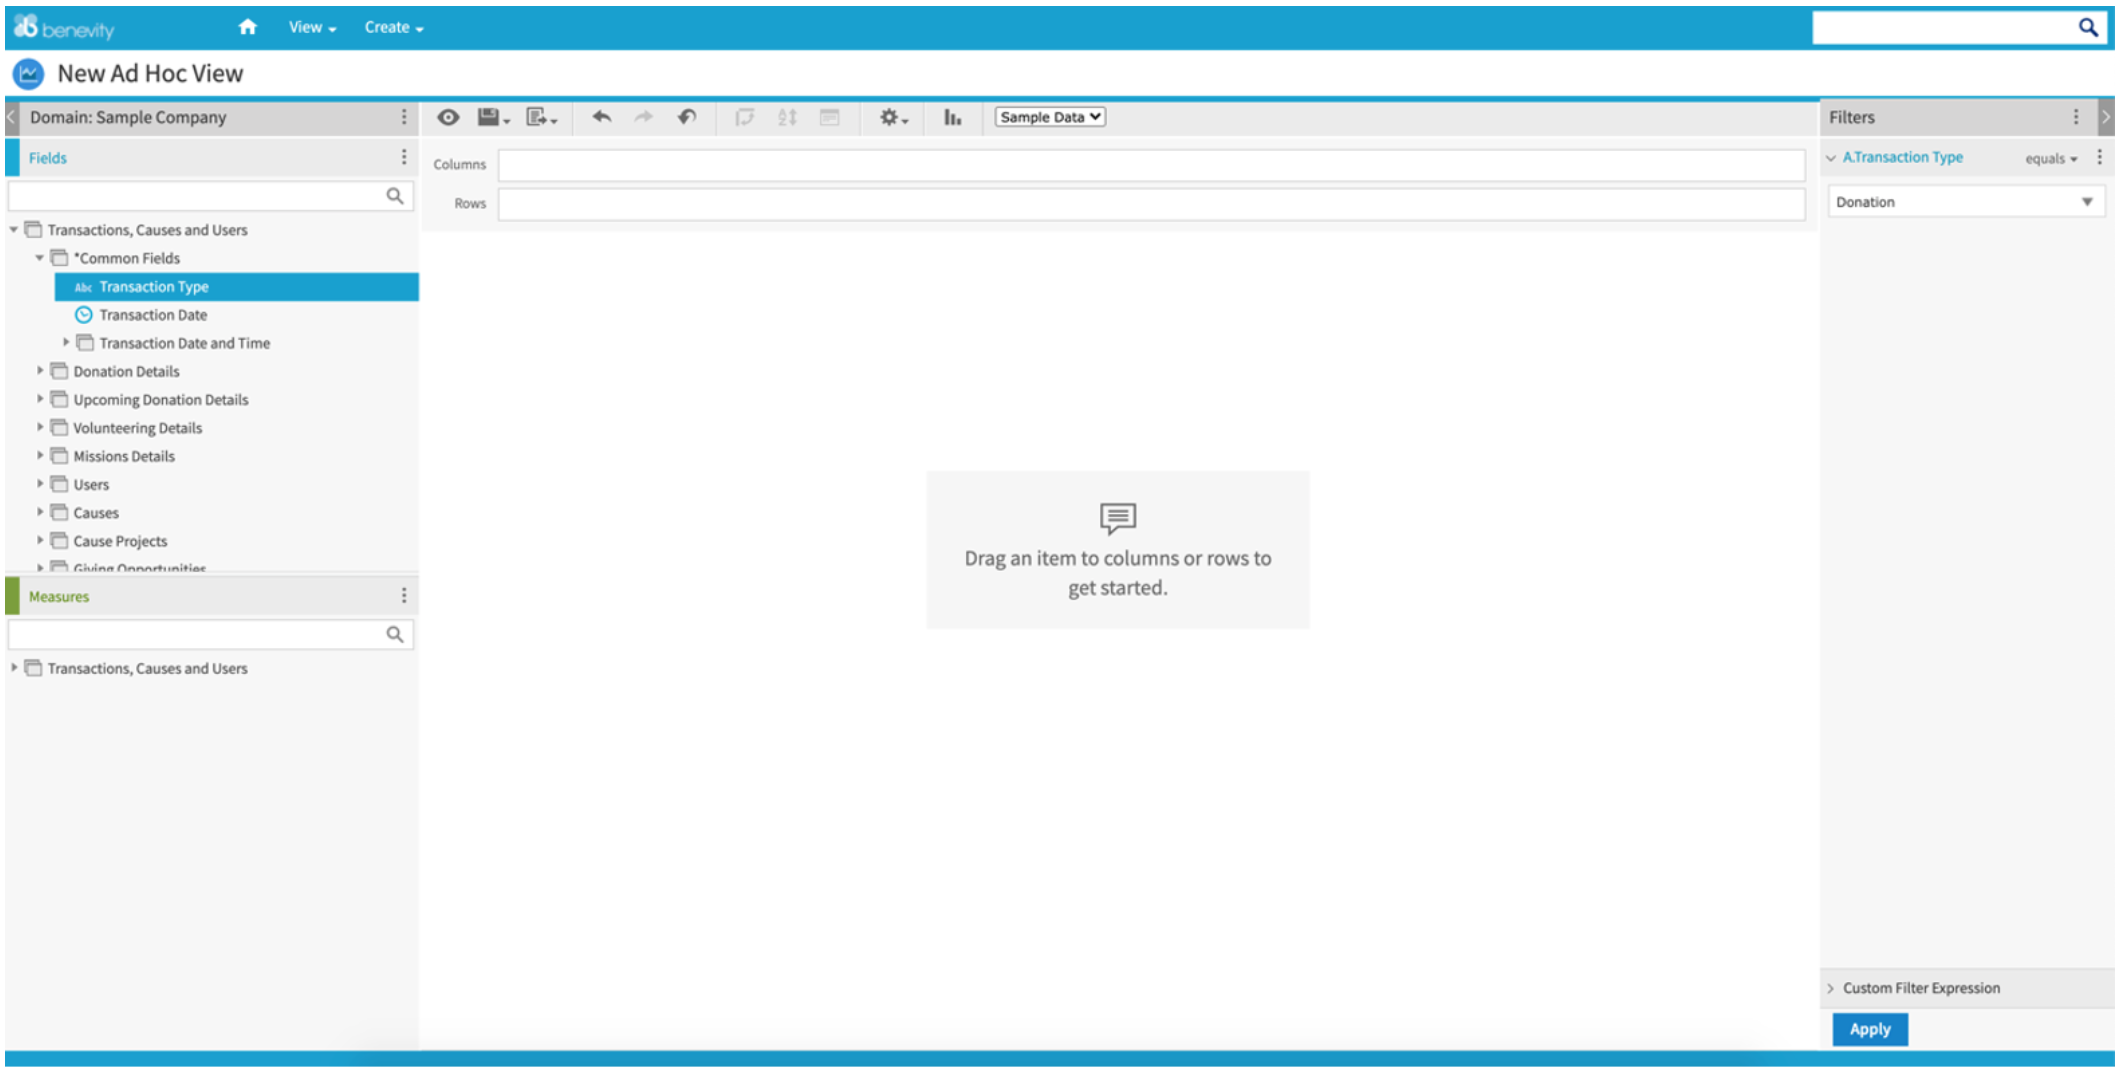Open the equals operator dropdown
The width and height of the screenshot is (2120, 1074).
2051,158
